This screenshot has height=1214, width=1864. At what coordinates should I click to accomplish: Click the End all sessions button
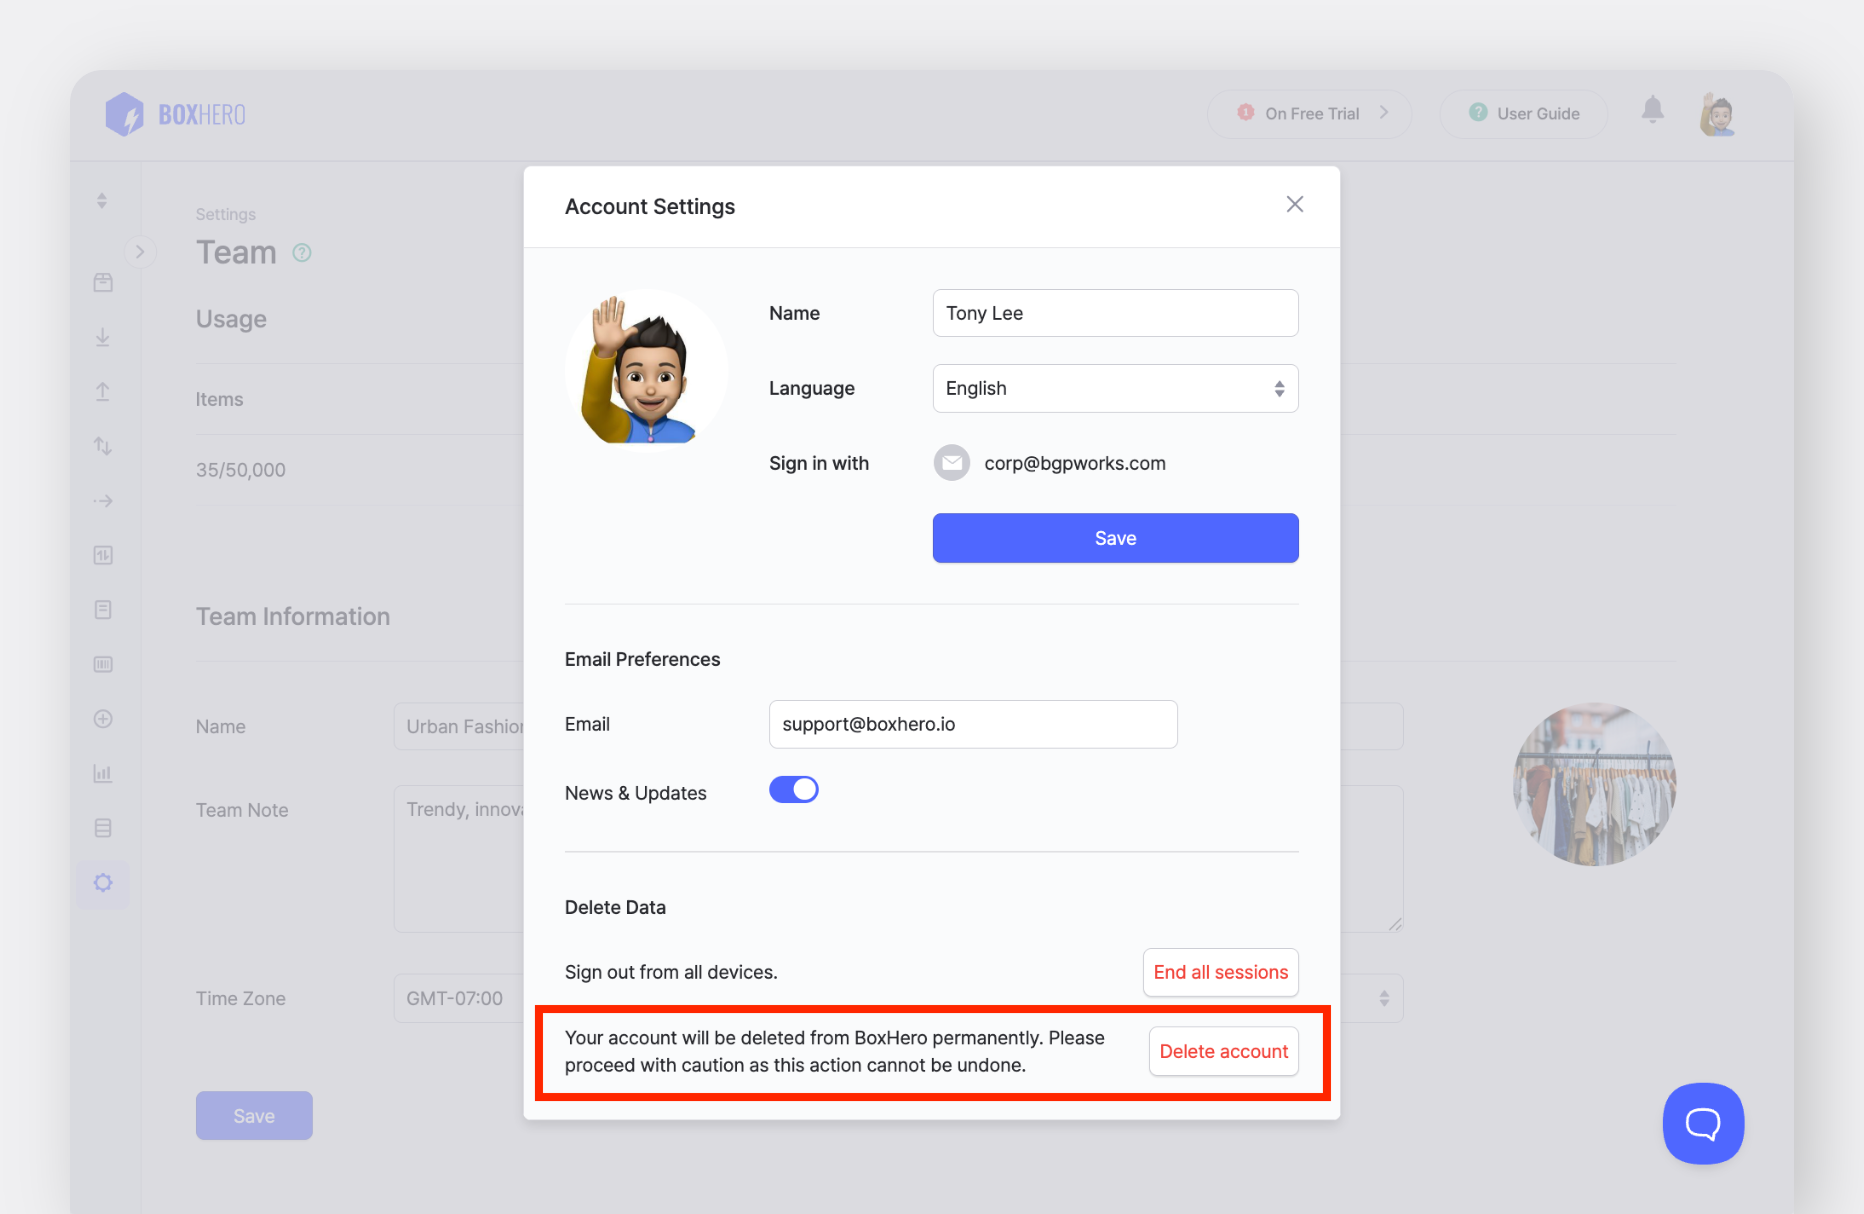pyautogui.click(x=1220, y=972)
